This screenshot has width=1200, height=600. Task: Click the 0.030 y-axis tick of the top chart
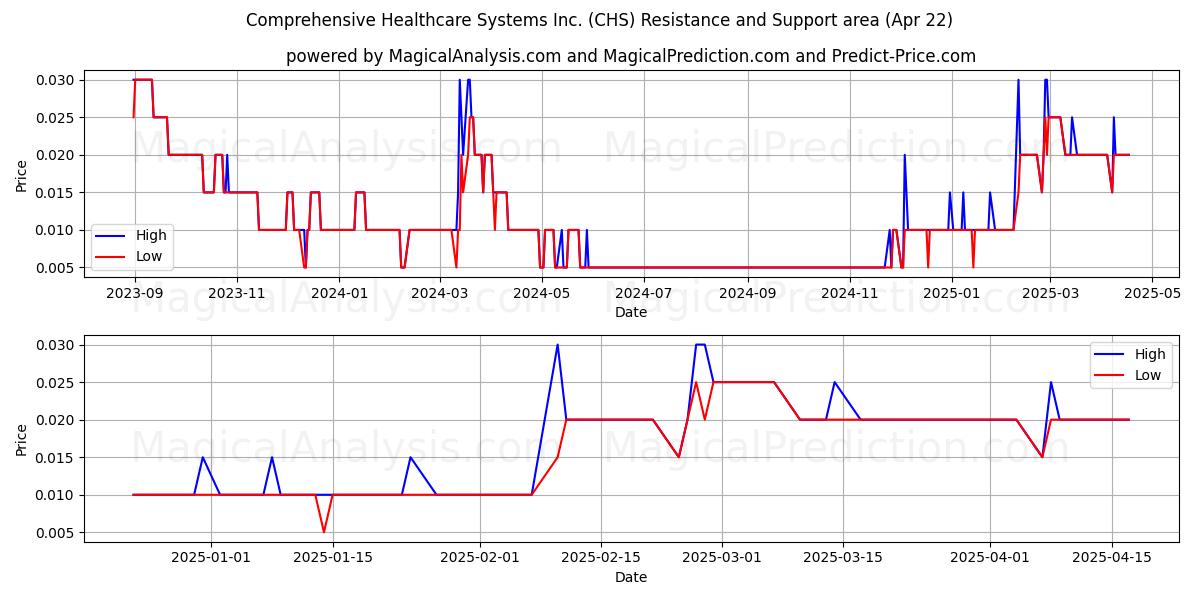(57, 80)
